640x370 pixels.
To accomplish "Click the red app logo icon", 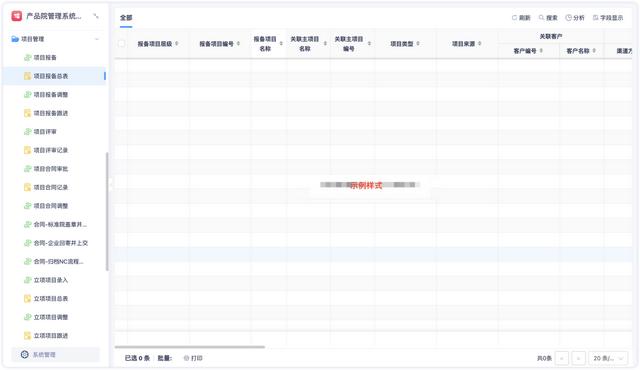I will [16, 16].
